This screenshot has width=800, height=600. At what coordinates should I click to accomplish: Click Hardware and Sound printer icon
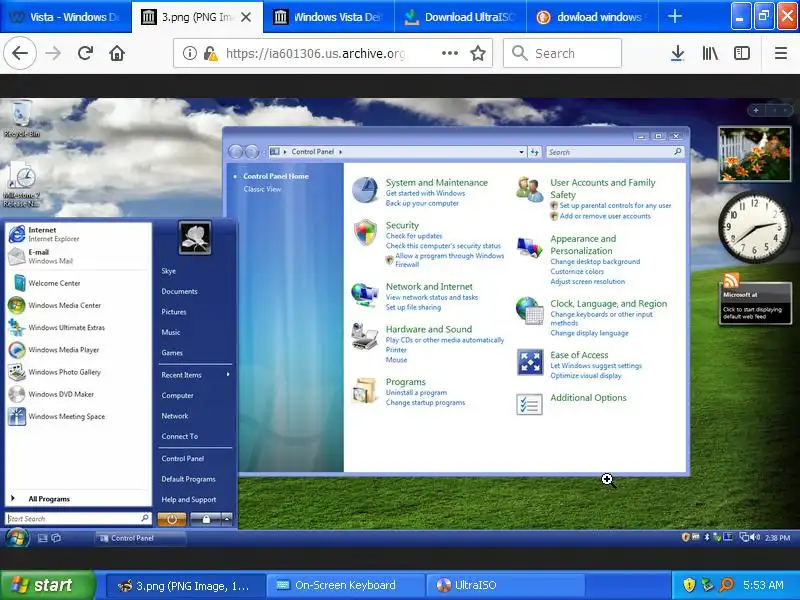(364, 336)
